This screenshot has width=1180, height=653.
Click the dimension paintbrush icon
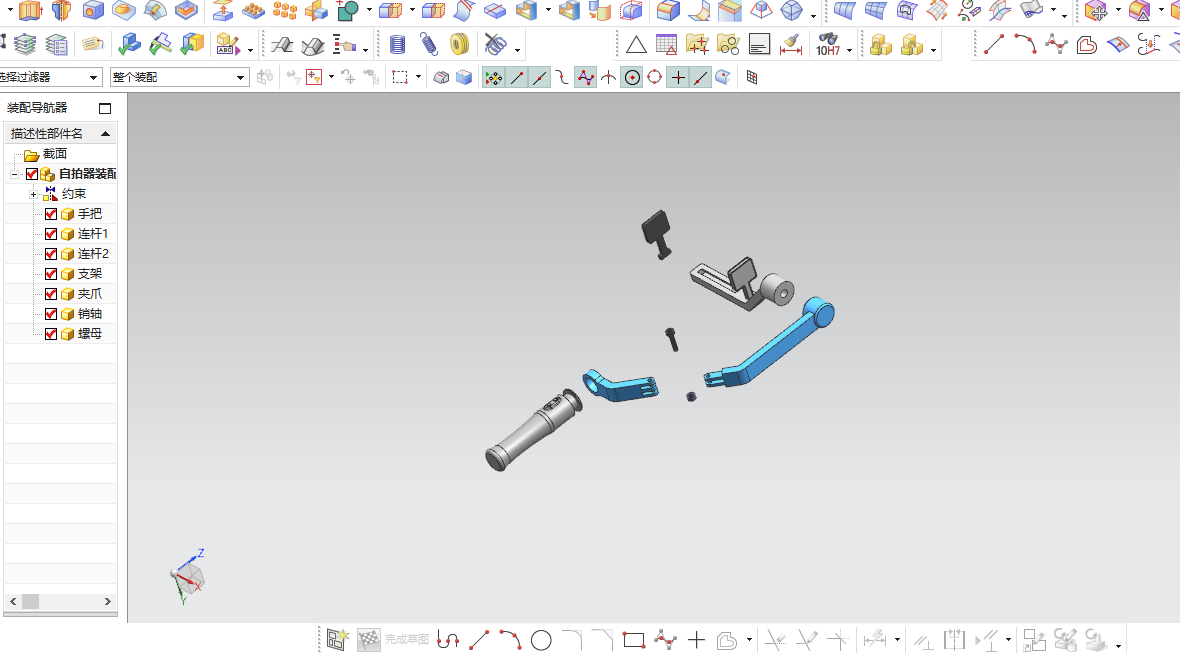click(790, 45)
